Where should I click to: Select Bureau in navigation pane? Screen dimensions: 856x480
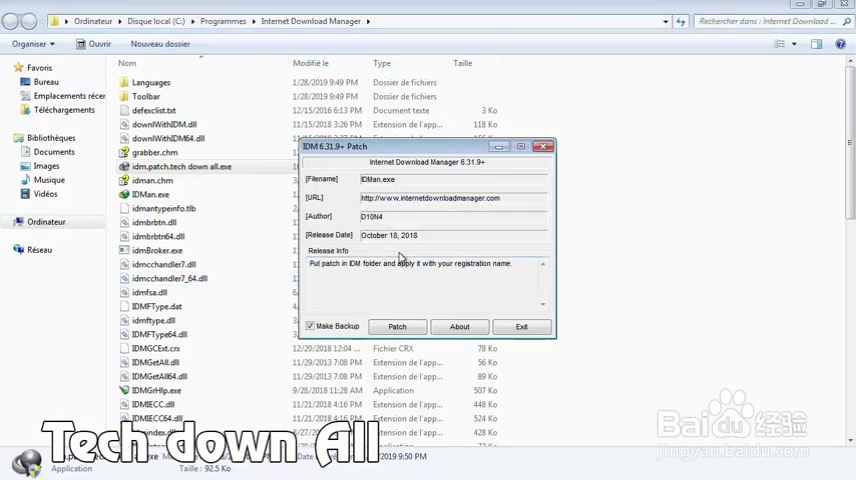coord(46,82)
